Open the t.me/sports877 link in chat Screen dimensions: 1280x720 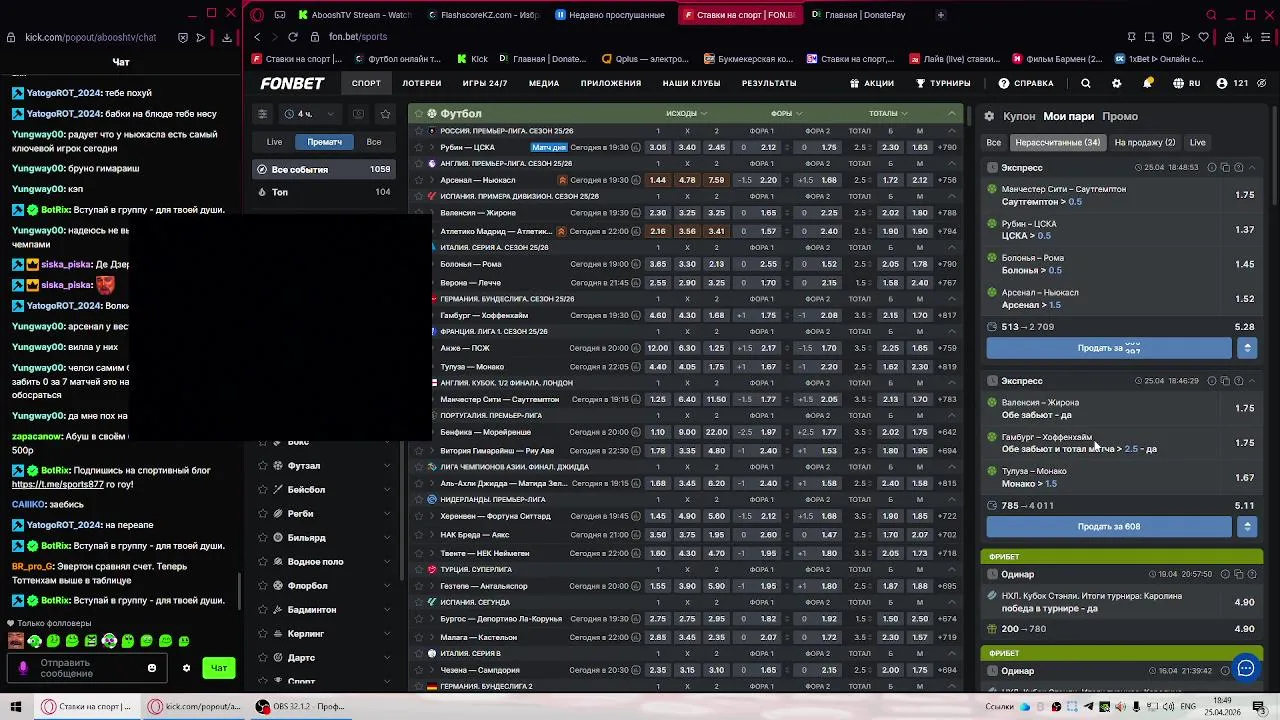point(57,484)
